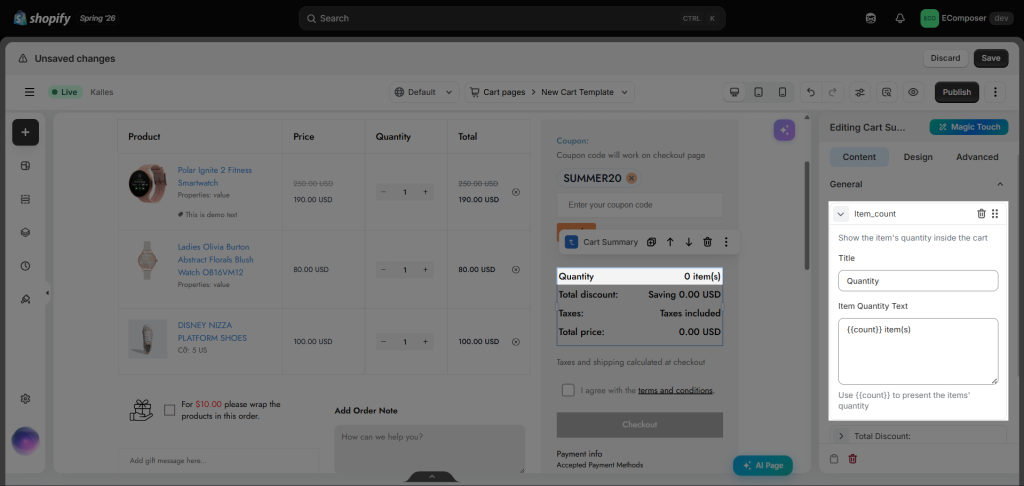Image resolution: width=1024 pixels, height=486 pixels.
Task: Switch to the Advanced tab
Action: tap(977, 157)
